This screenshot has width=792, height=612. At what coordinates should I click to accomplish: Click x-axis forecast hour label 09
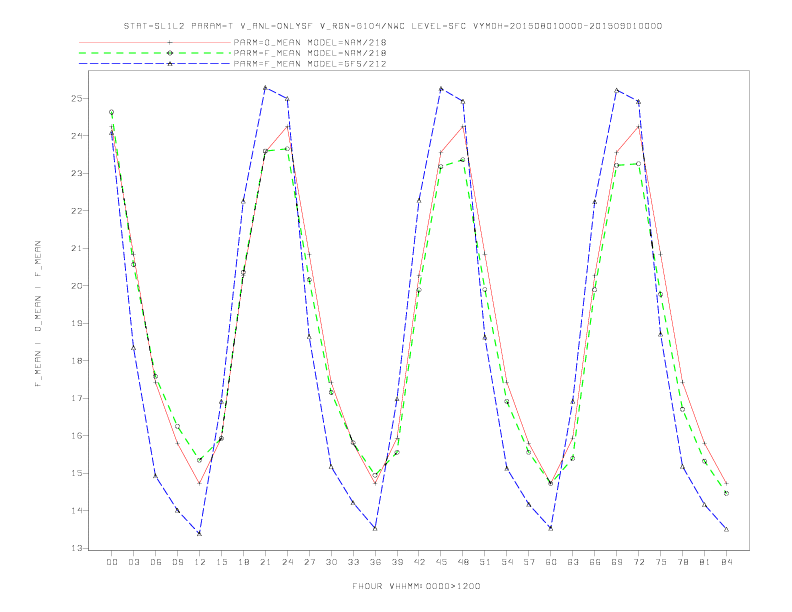coord(177,562)
